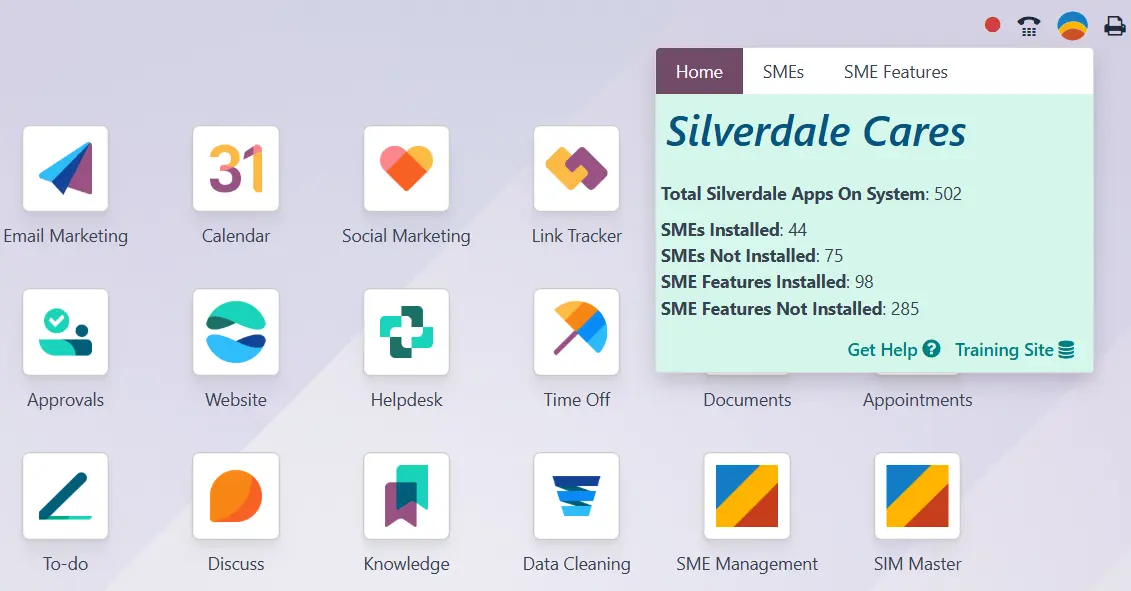Open the SME Features tab
Screen dimensions: 1131x591
pyautogui.click(x=896, y=71)
